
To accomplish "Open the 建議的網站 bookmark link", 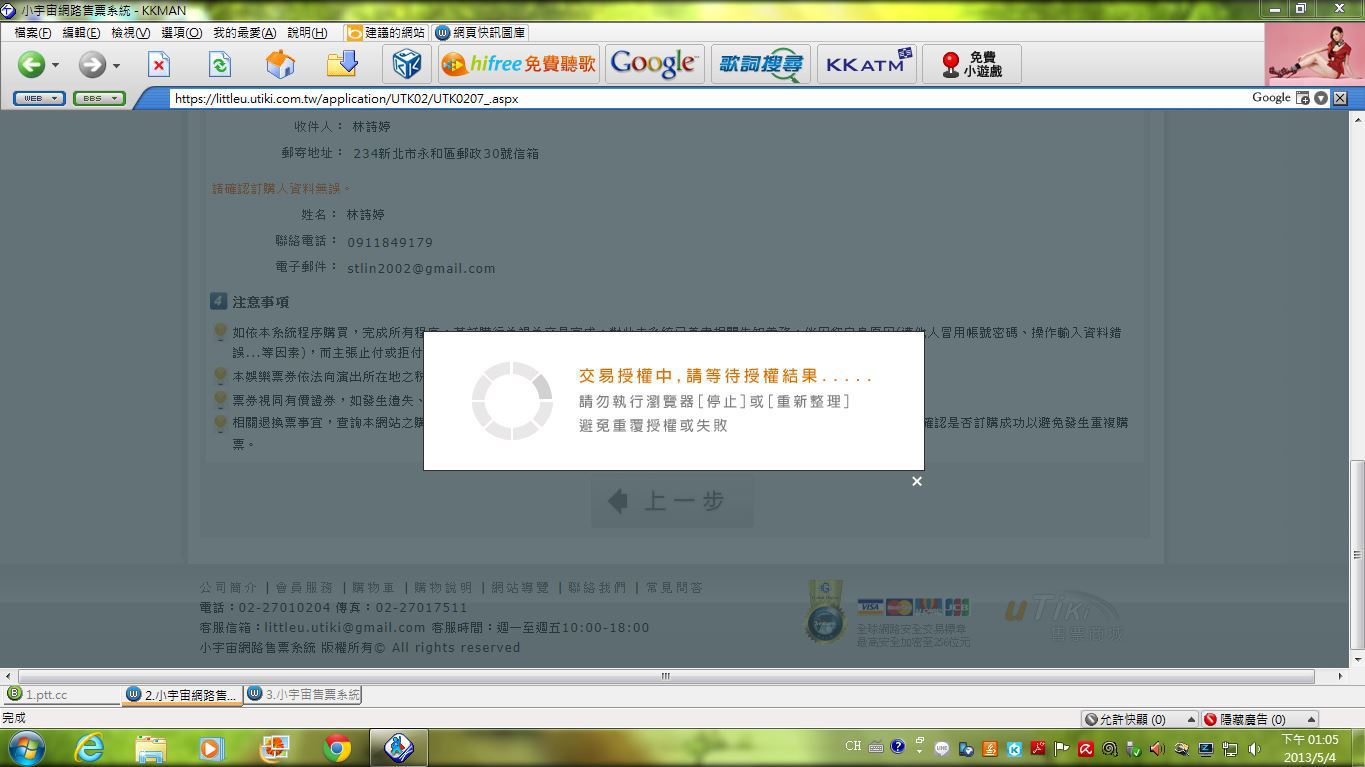I will (x=386, y=33).
